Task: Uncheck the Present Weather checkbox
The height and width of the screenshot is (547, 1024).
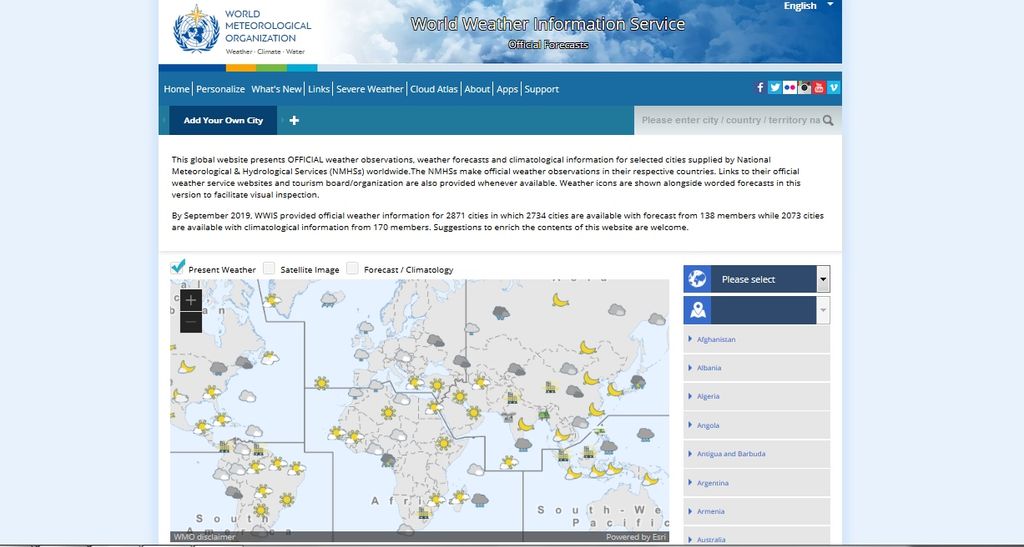Action: (178, 267)
